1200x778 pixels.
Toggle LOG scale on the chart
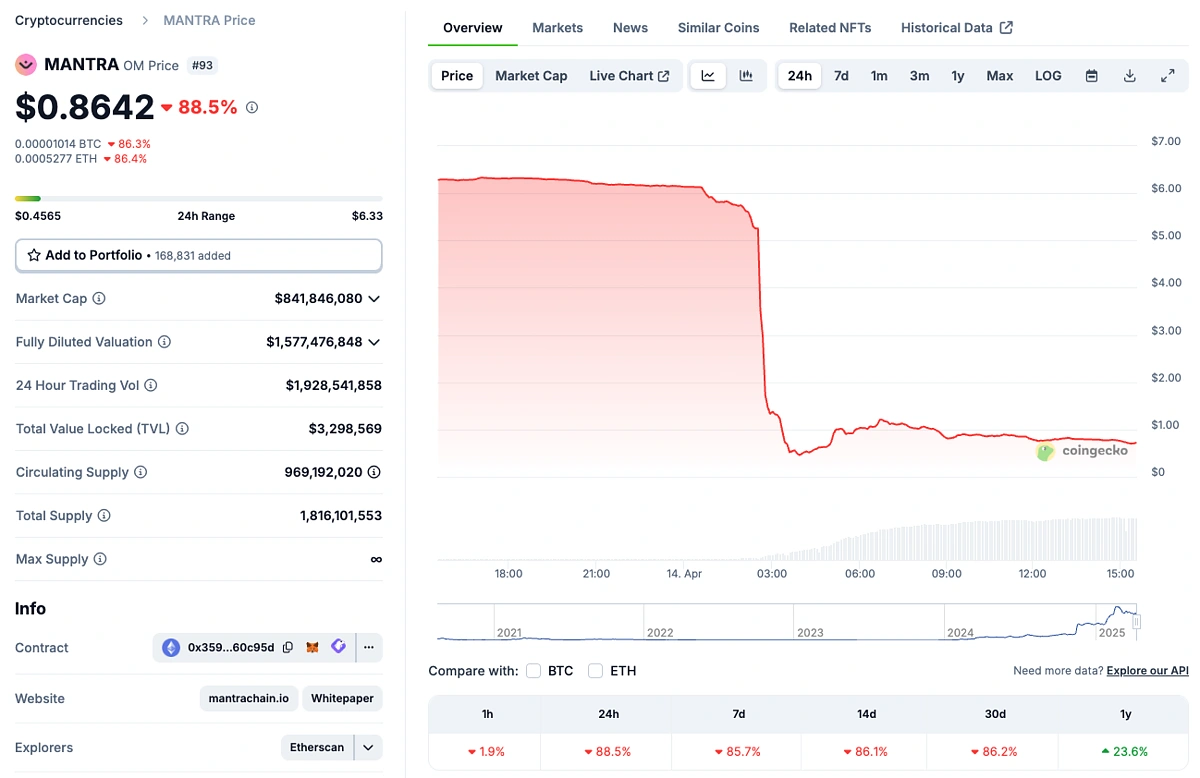pos(1047,75)
